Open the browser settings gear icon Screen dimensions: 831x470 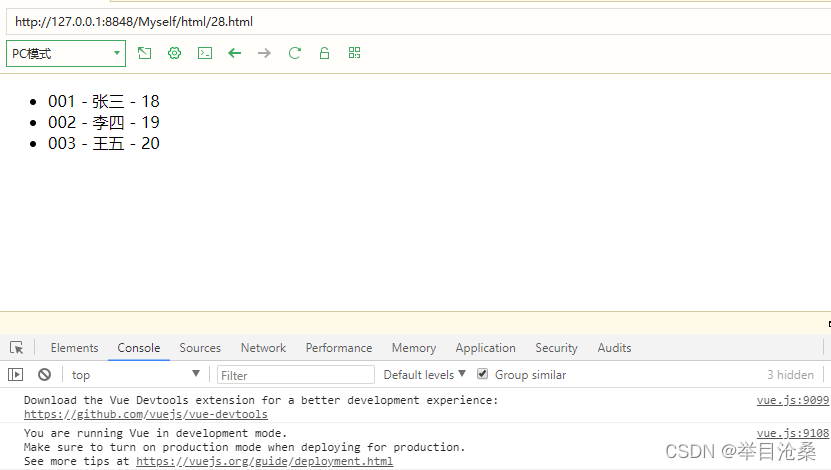coord(174,53)
